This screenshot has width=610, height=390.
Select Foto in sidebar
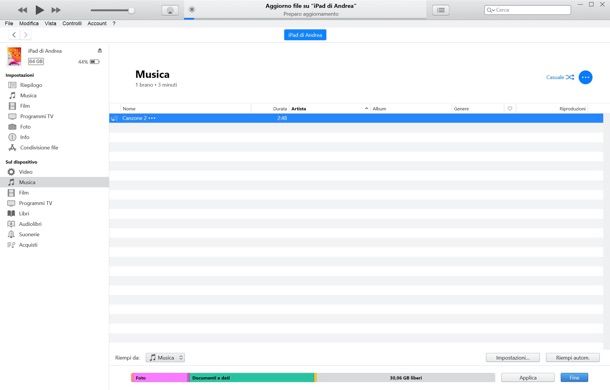(x=25, y=127)
